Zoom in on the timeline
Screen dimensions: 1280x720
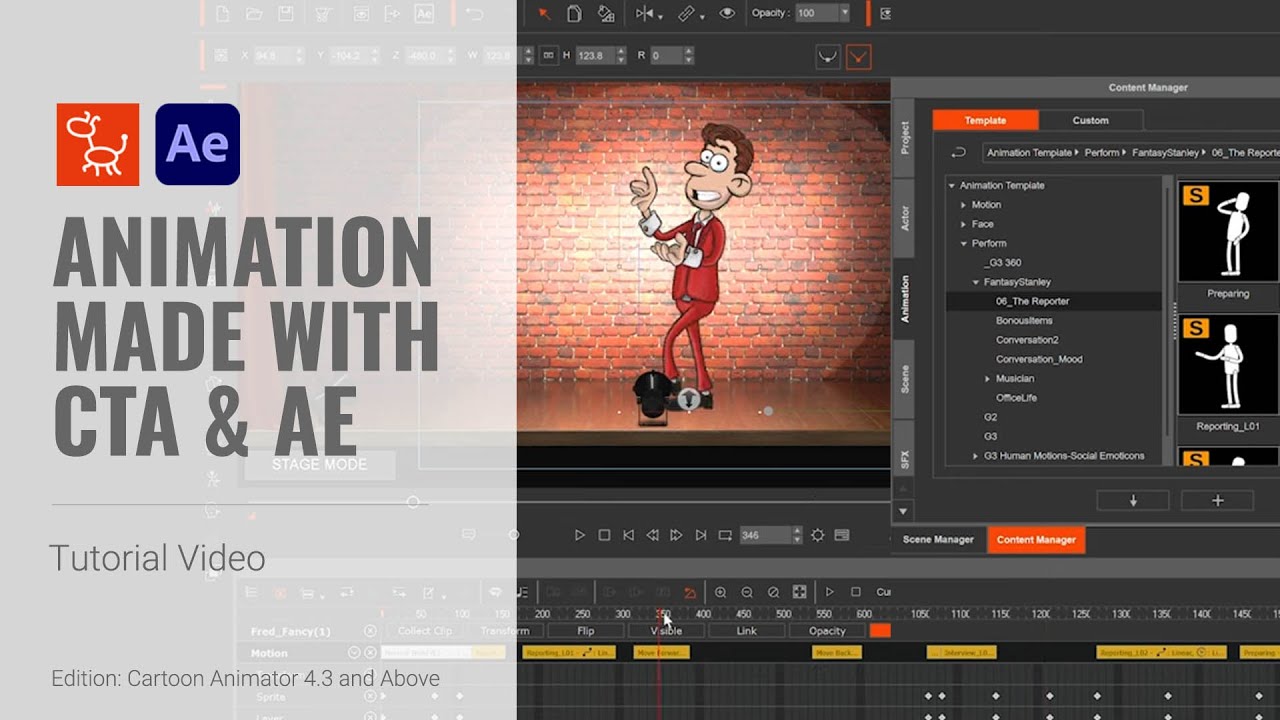[x=720, y=592]
